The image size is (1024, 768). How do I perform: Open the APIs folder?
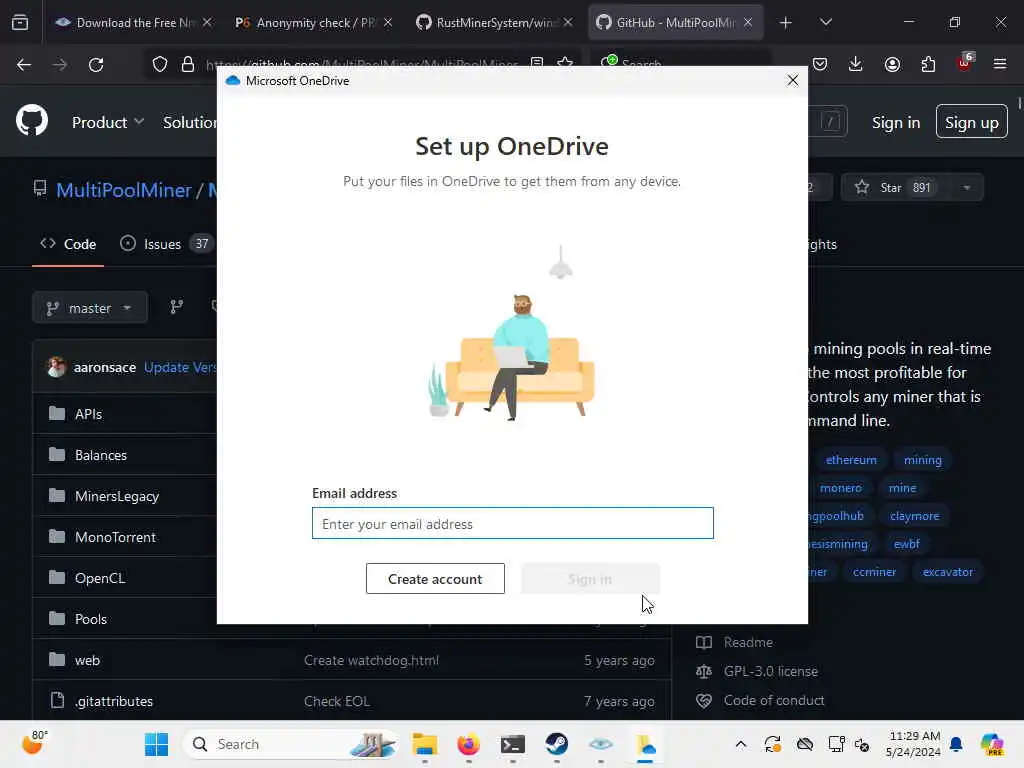[x=88, y=414]
